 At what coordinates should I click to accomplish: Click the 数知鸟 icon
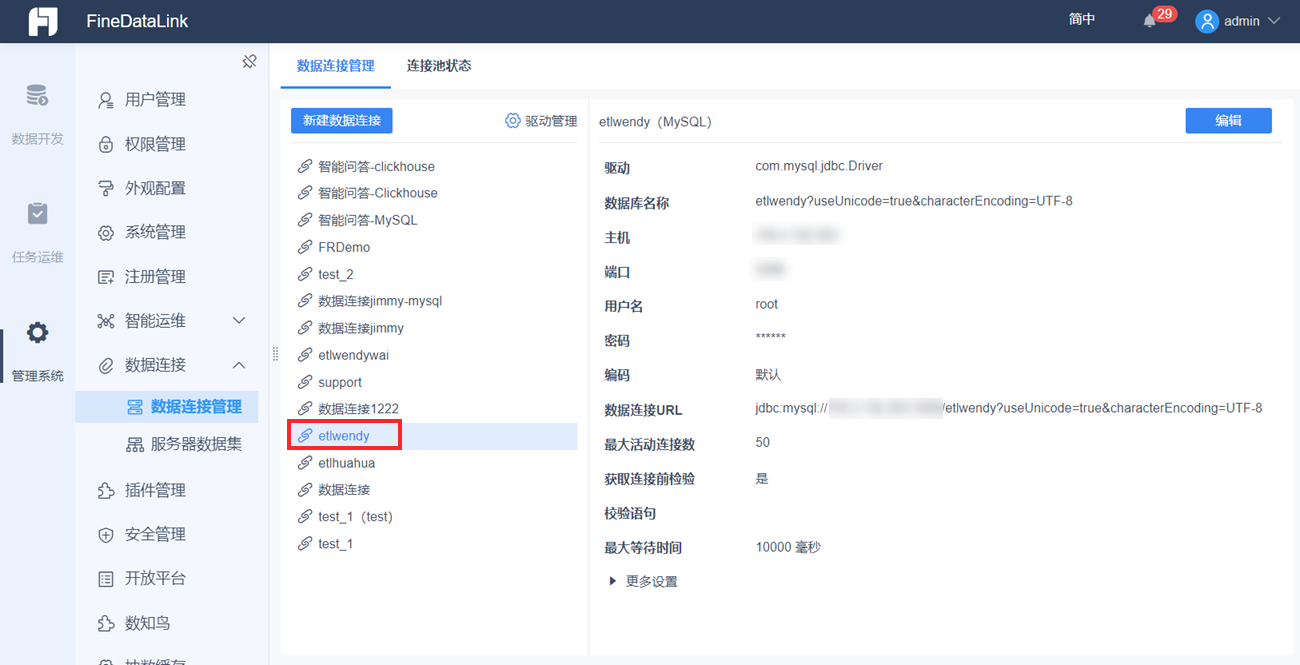[x=105, y=623]
